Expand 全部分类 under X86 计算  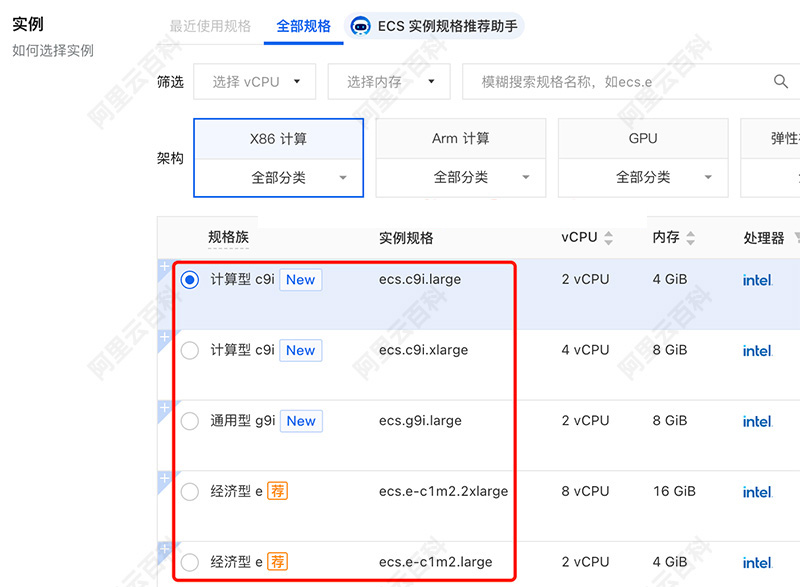pyautogui.click(x=278, y=177)
